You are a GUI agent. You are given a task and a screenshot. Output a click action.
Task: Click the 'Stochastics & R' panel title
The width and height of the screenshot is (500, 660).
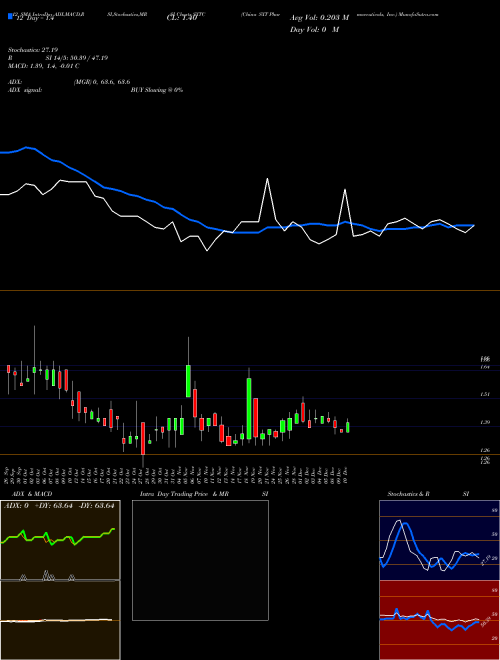pos(409,494)
